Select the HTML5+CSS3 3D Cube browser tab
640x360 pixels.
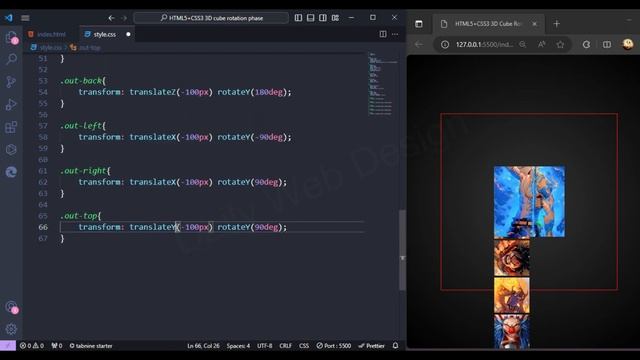click(x=489, y=24)
